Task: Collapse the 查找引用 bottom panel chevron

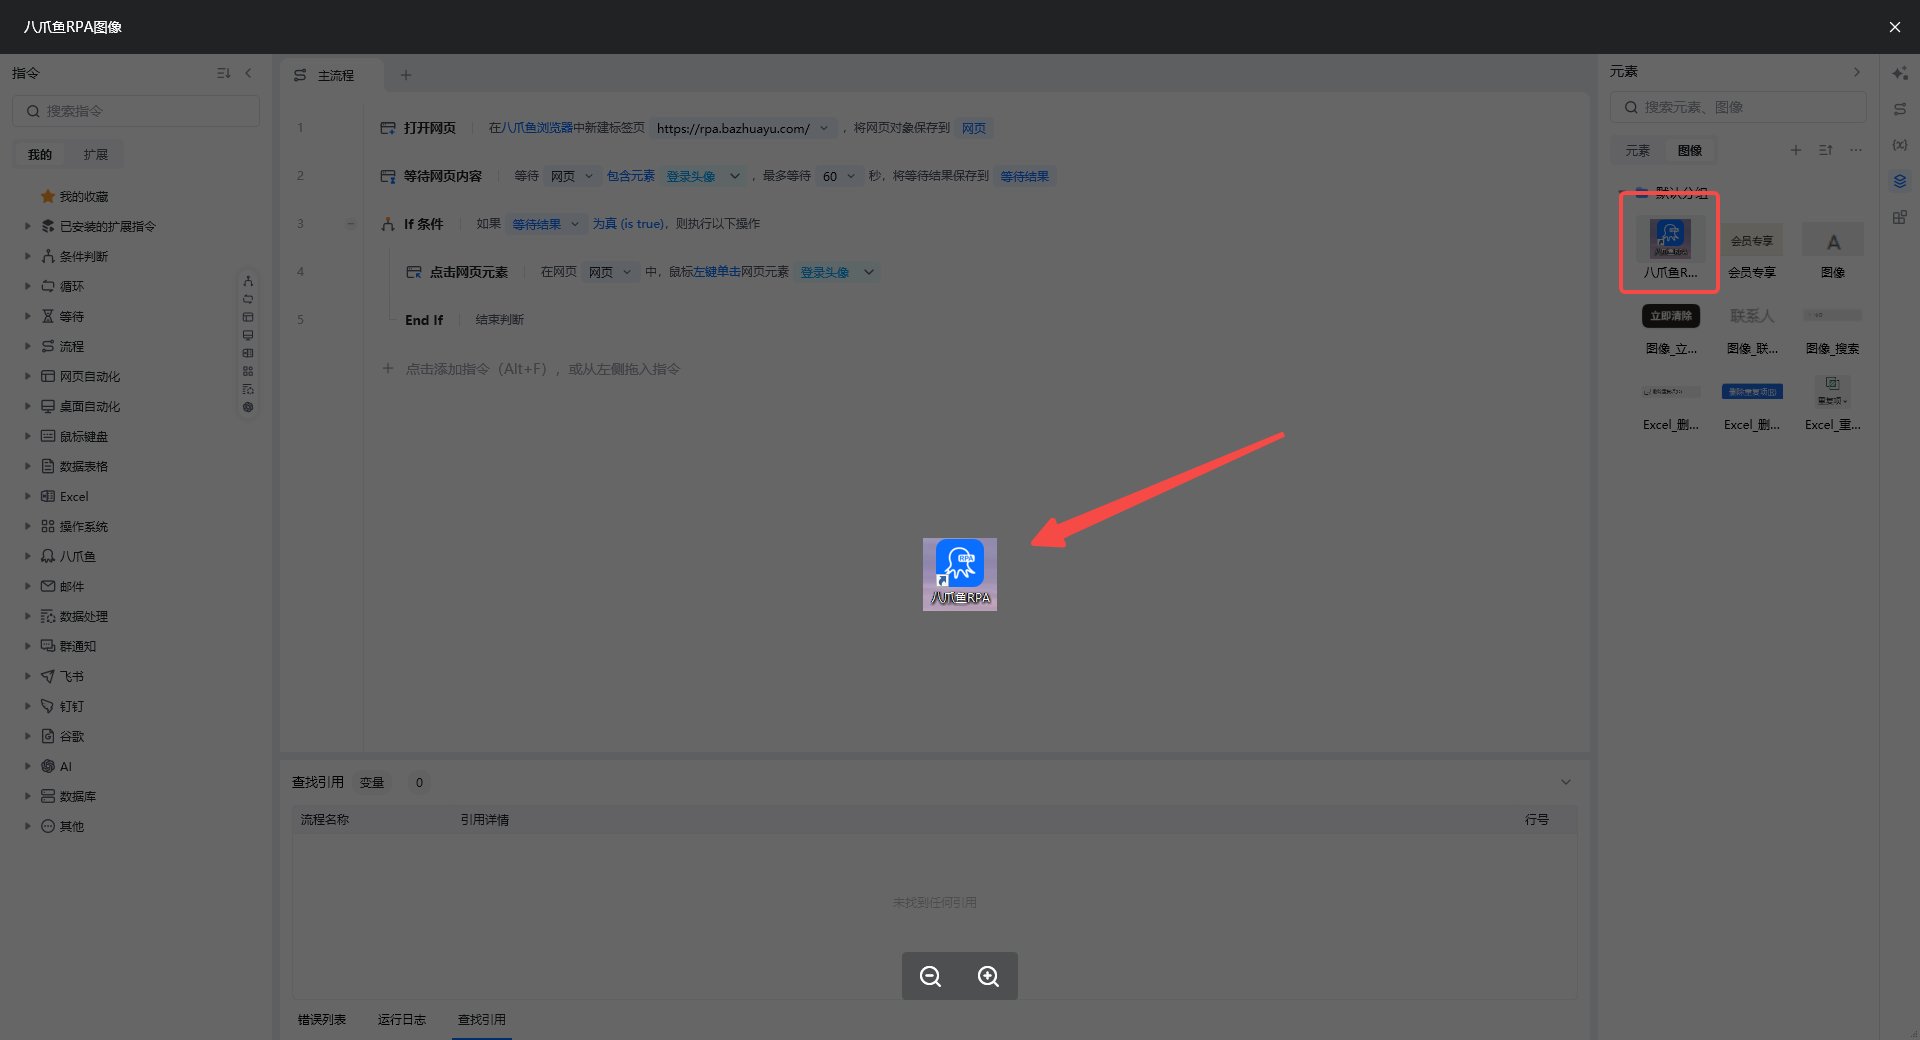Action: coord(1566,782)
